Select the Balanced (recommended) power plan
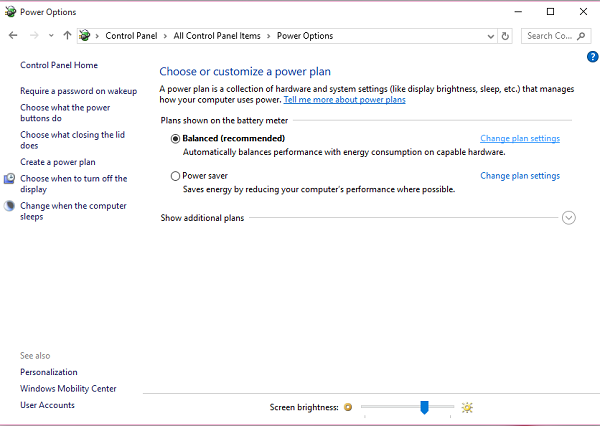 [176, 138]
